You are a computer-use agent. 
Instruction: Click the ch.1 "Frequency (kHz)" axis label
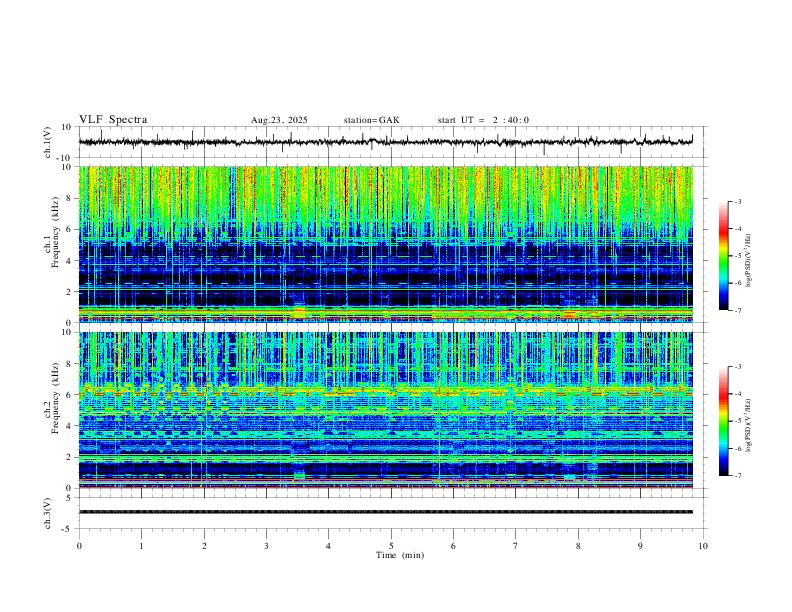[x=55, y=233]
